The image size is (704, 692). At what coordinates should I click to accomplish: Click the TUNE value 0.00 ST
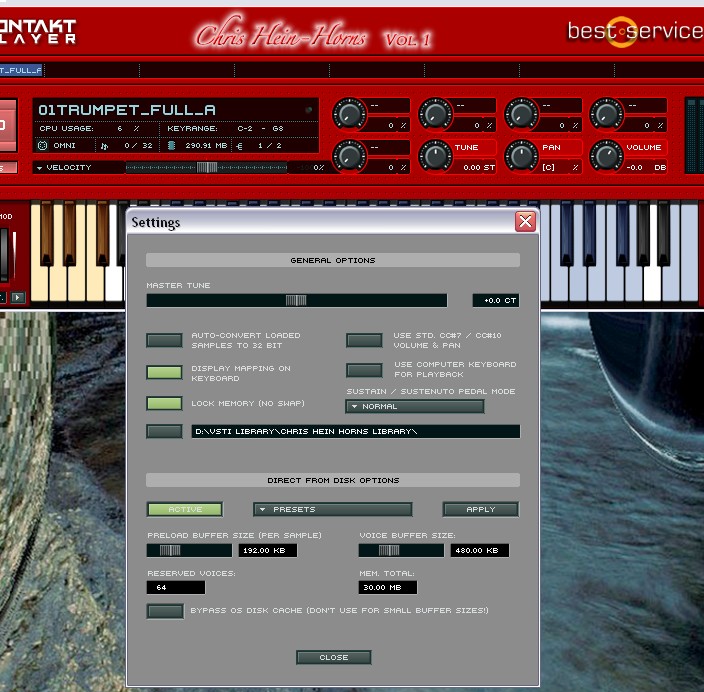pyautogui.click(x=479, y=167)
